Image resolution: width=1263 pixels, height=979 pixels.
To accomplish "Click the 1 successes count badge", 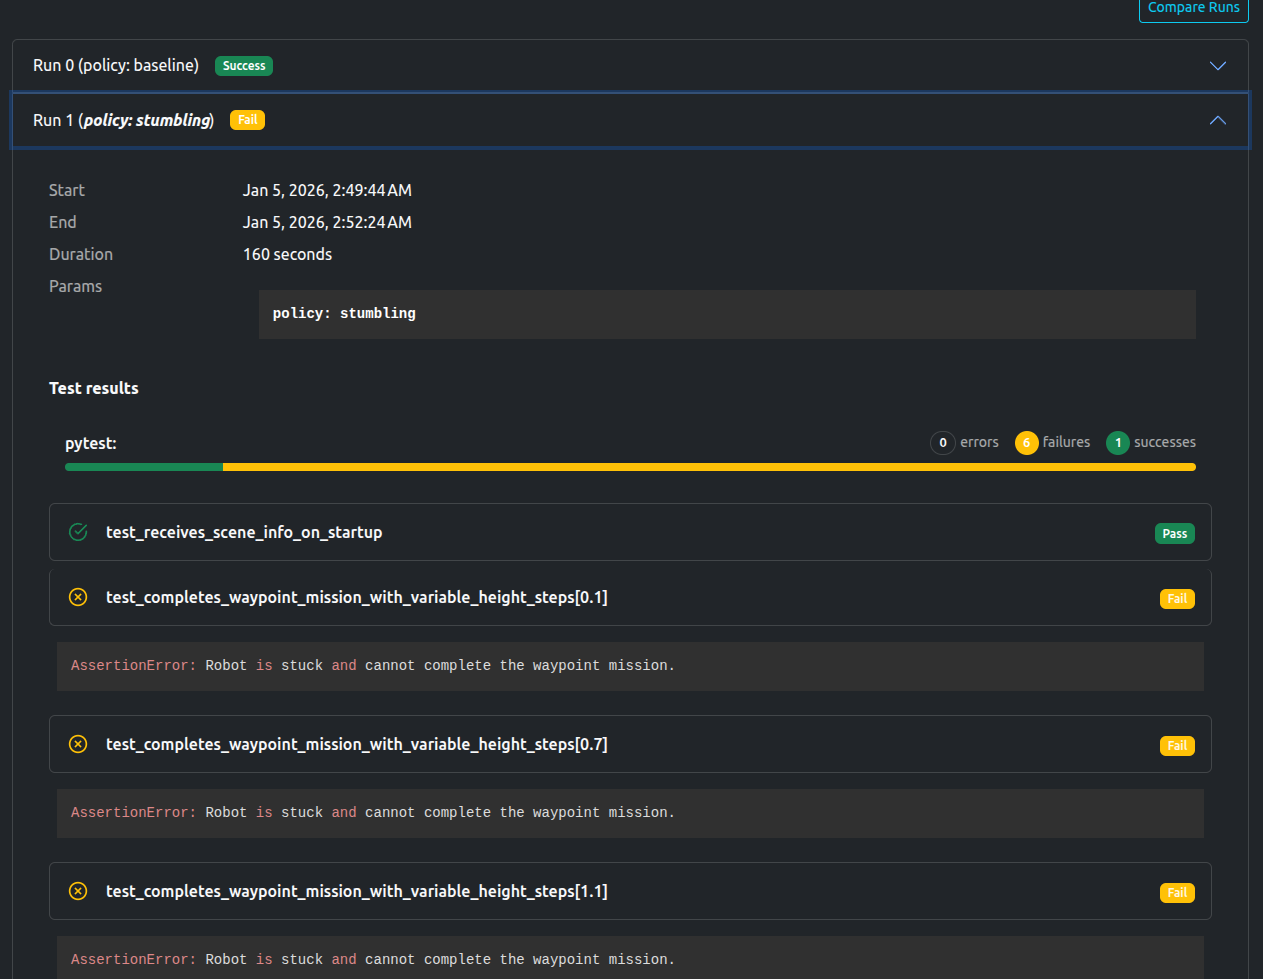I will coord(1117,443).
